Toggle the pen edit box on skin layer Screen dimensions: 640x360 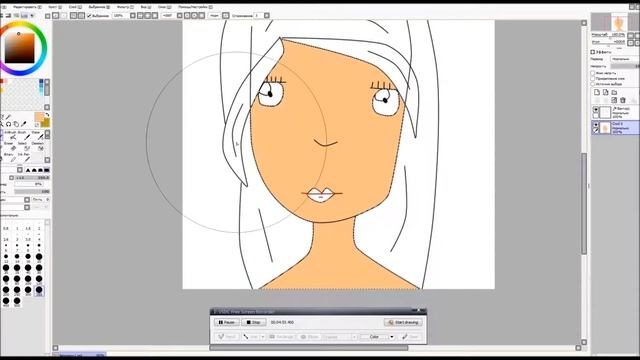click(596, 131)
